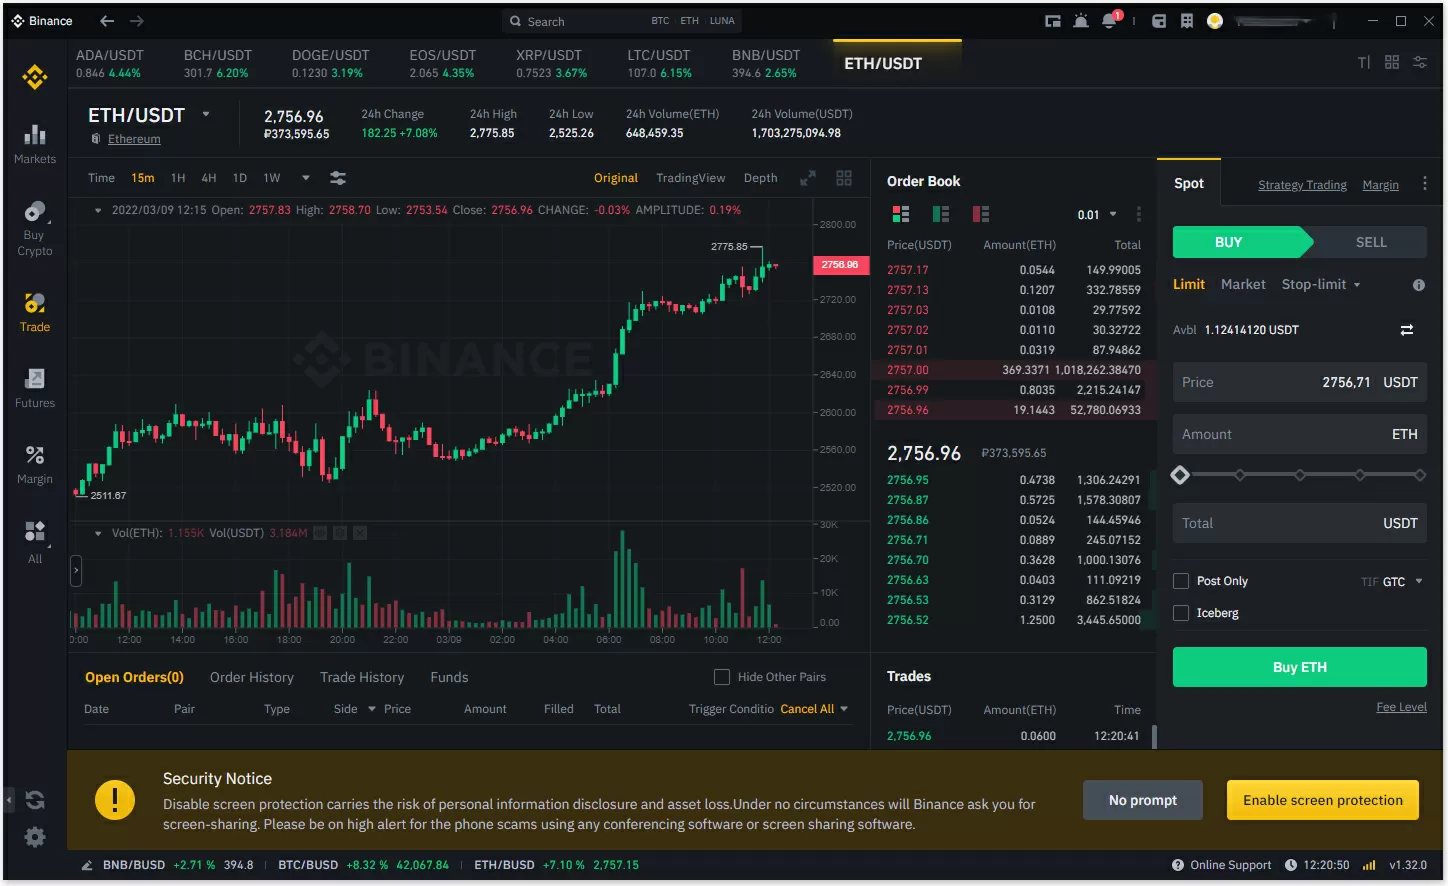Select the Market order type tab
1448x886 pixels.
[x=1243, y=285]
